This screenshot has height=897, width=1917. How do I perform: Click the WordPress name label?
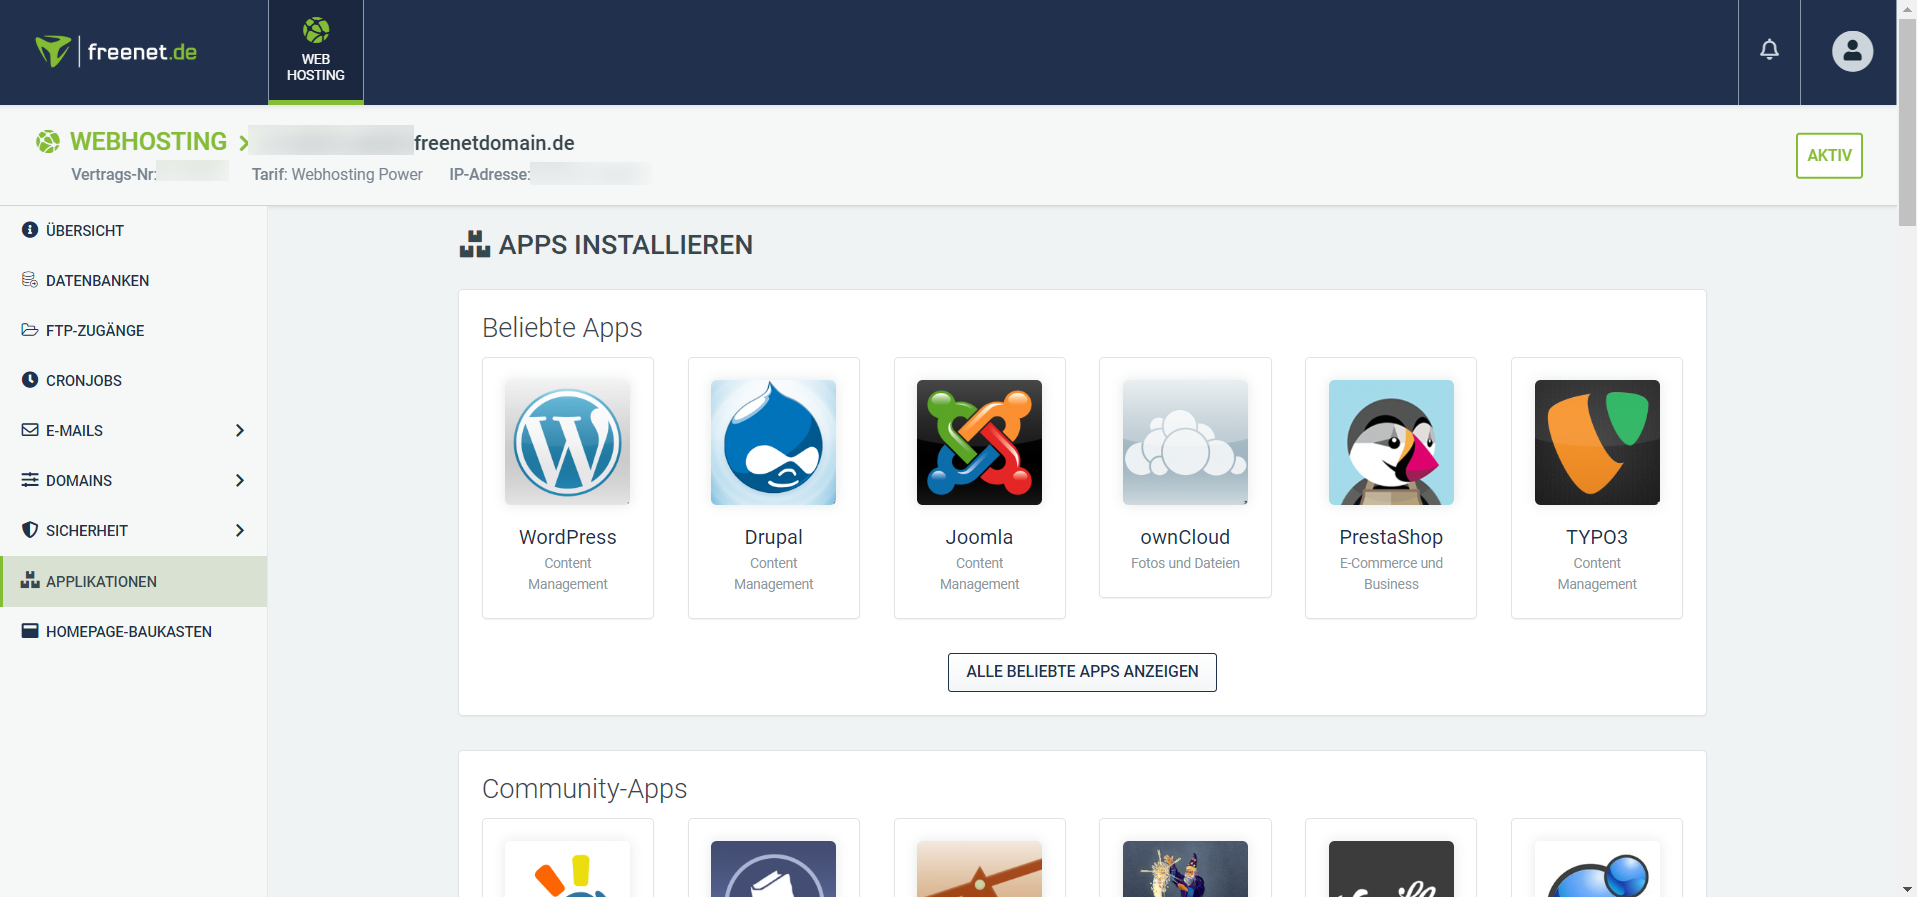click(568, 537)
